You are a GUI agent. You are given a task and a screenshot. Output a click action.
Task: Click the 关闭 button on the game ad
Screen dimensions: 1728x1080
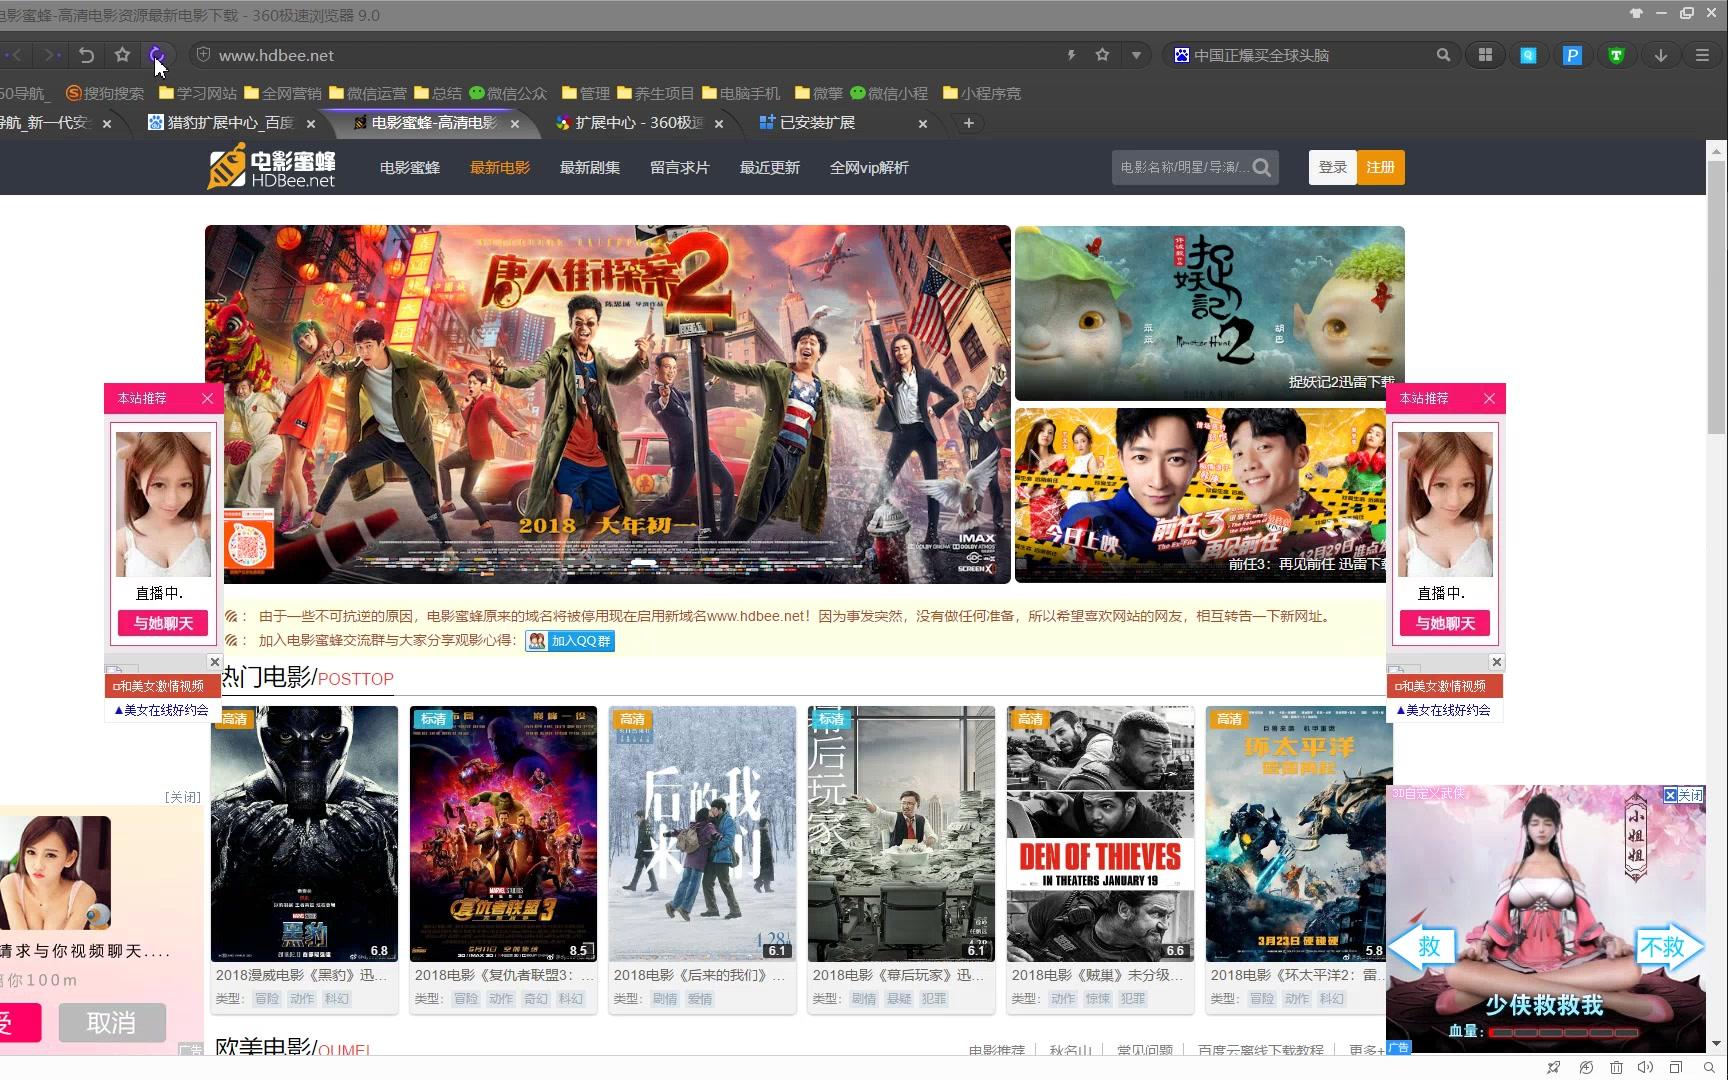pos(1684,795)
